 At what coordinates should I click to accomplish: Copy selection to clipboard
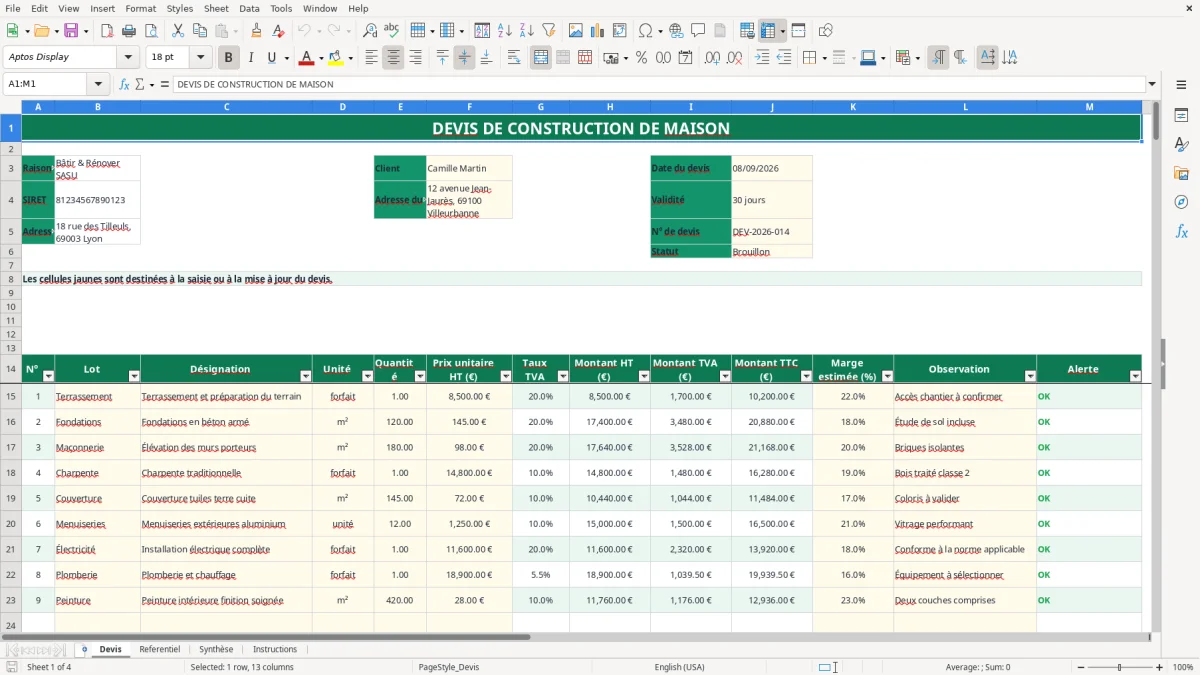(x=199, y=31)
